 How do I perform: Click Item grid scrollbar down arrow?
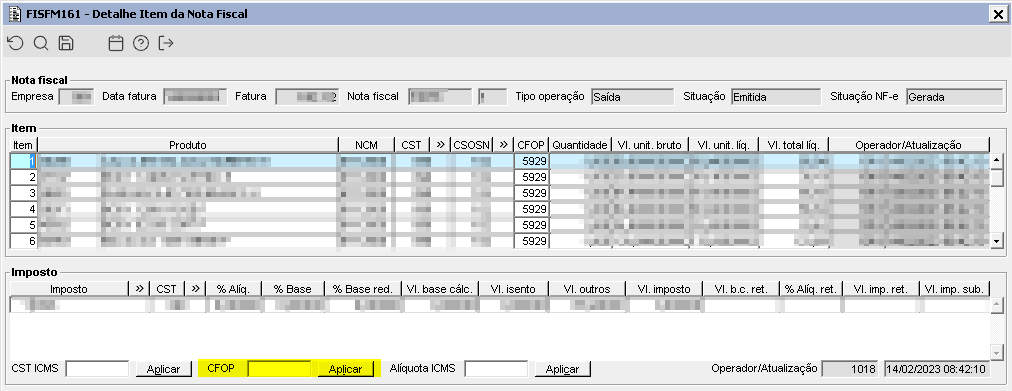[997, 241]
